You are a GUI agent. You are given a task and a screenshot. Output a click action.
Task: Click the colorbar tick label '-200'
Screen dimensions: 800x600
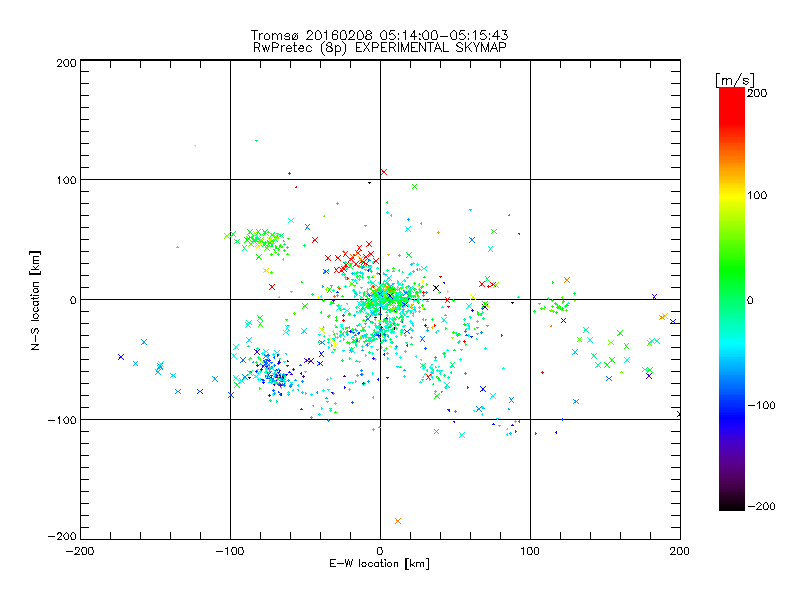click(761, 506)
